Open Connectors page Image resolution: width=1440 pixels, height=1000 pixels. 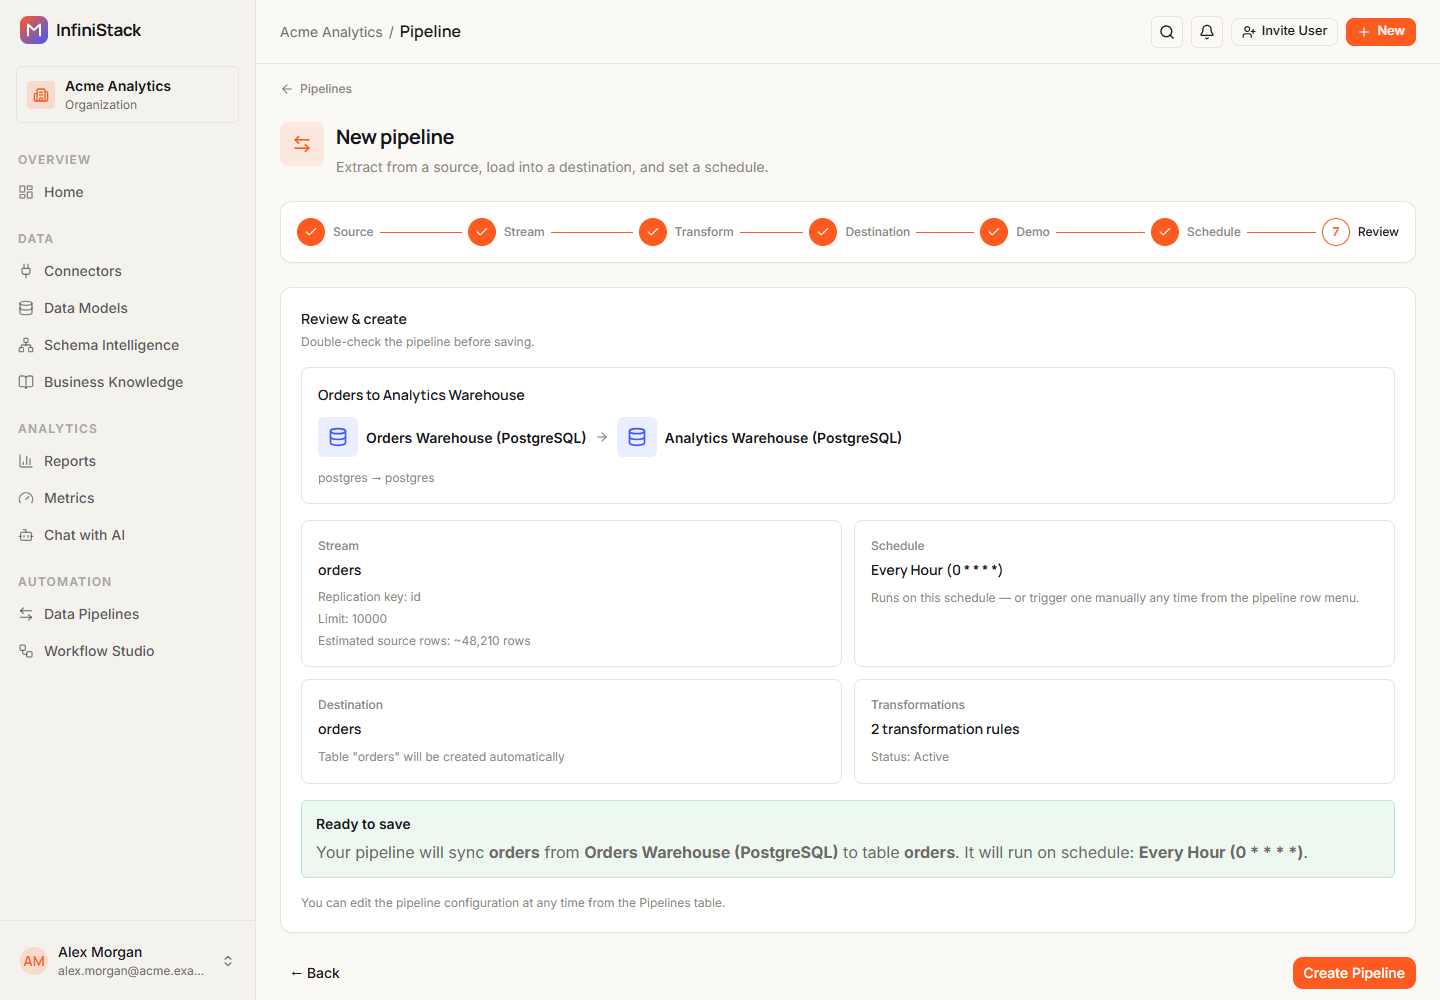(127, 271)
